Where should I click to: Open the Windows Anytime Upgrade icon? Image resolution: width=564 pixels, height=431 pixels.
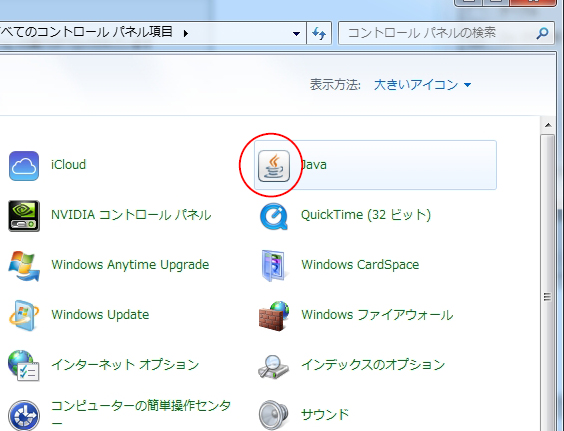(24, 266)
